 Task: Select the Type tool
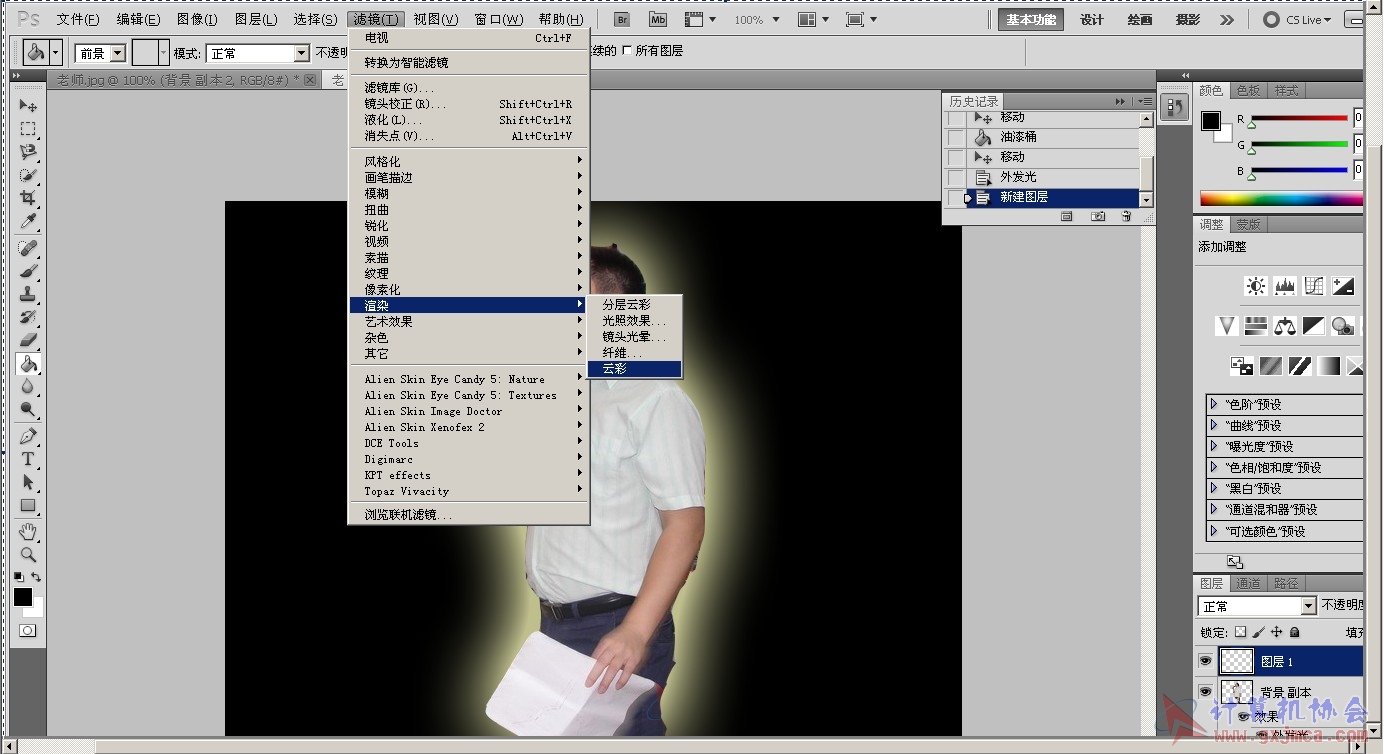click(28, 459)
